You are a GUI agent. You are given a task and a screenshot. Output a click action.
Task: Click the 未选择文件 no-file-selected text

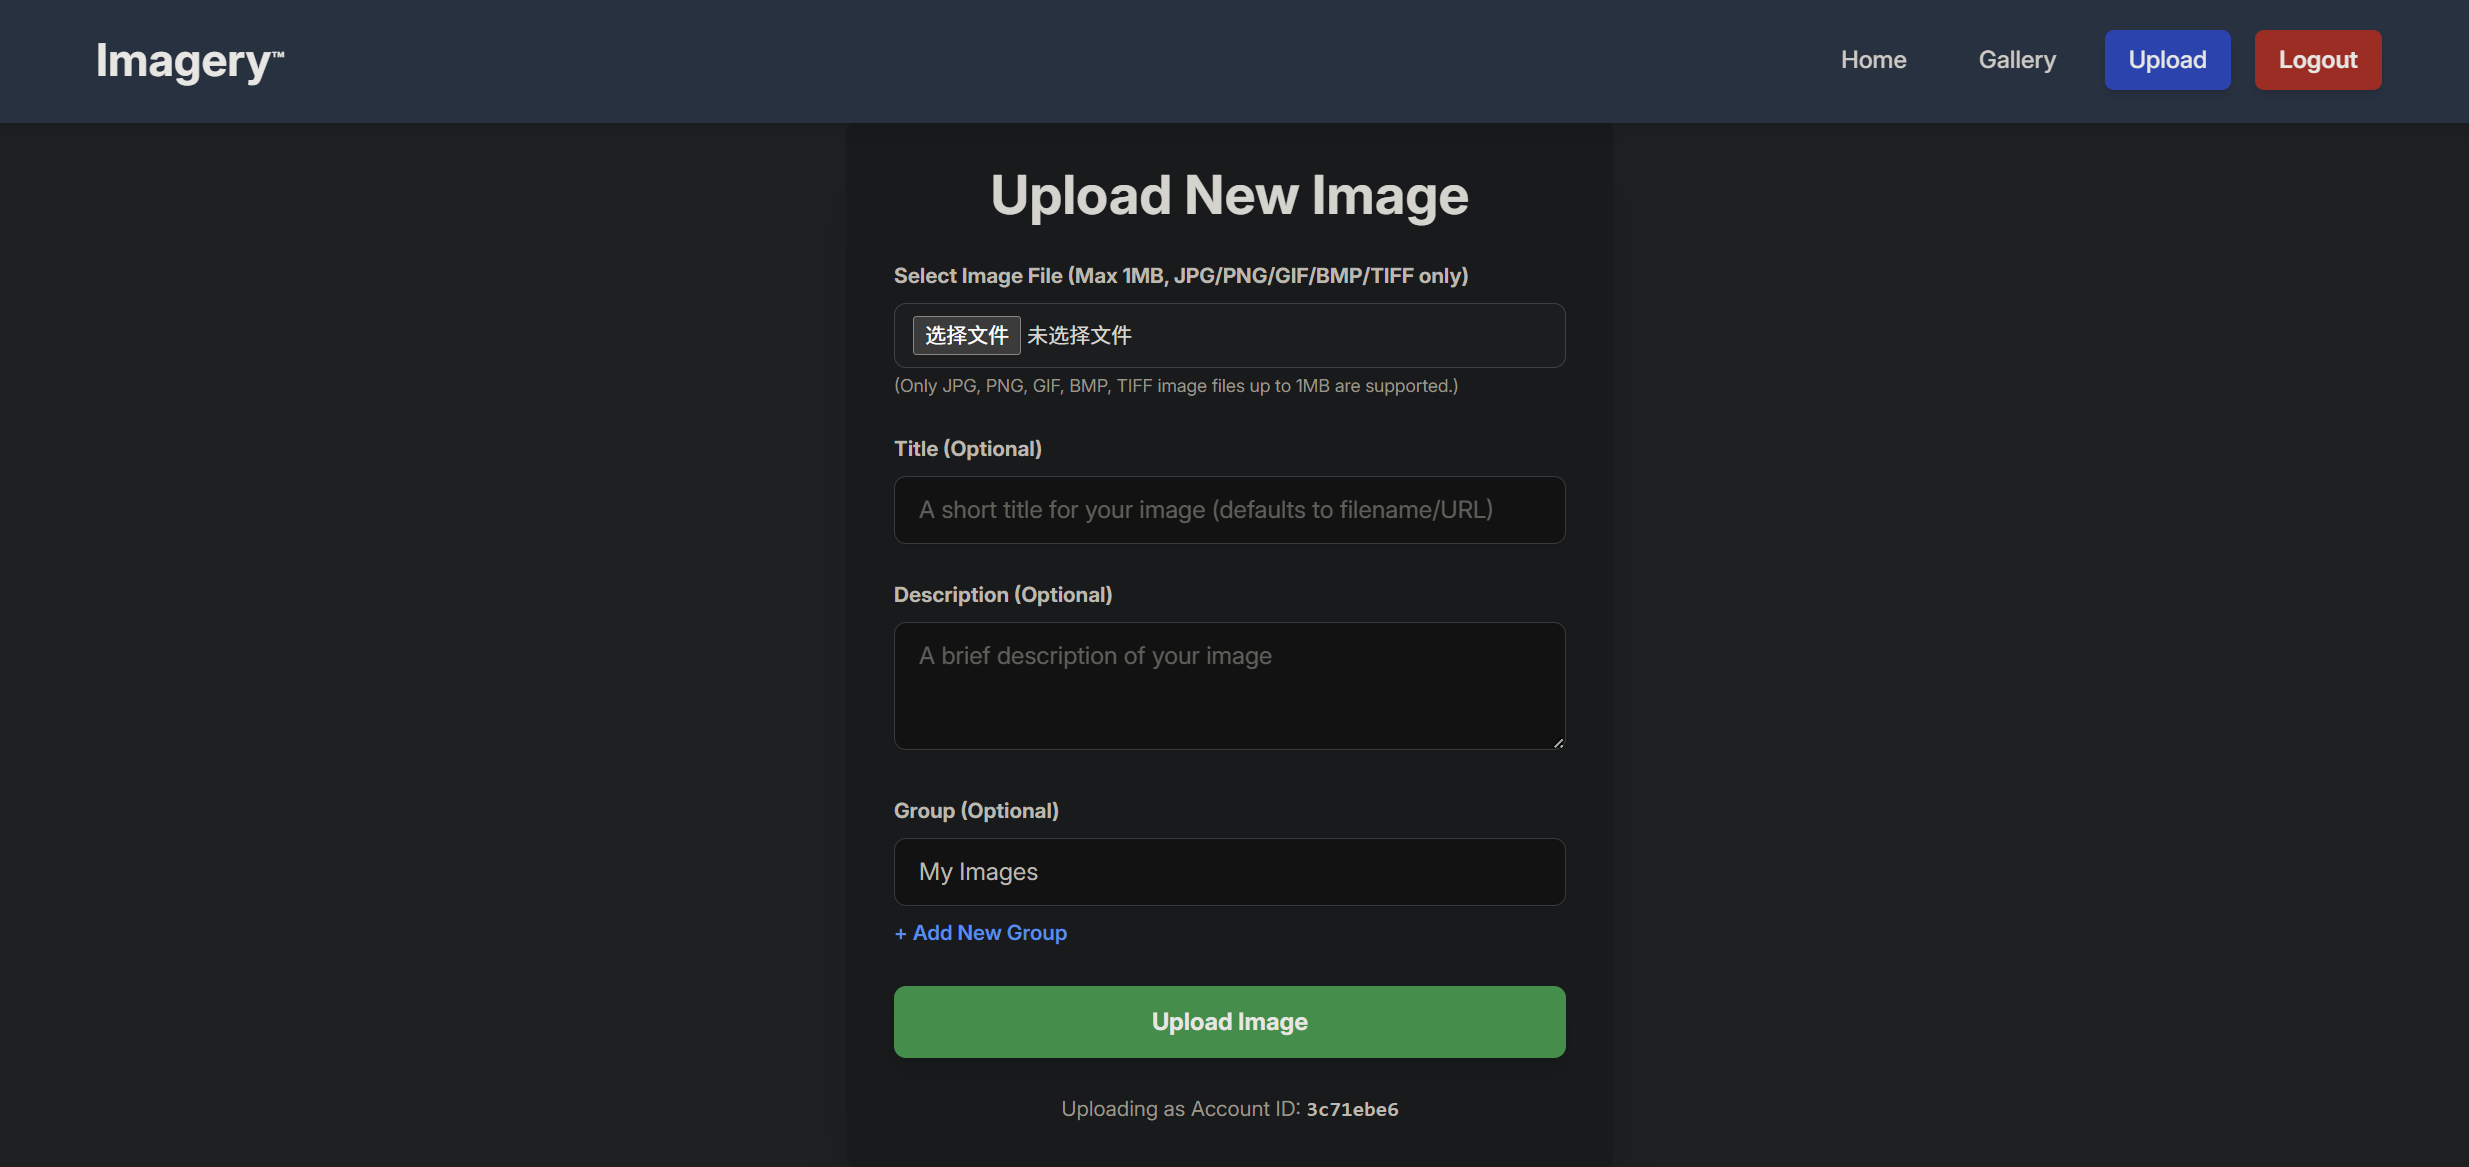pyautogui.click(x=1079, y=336)
